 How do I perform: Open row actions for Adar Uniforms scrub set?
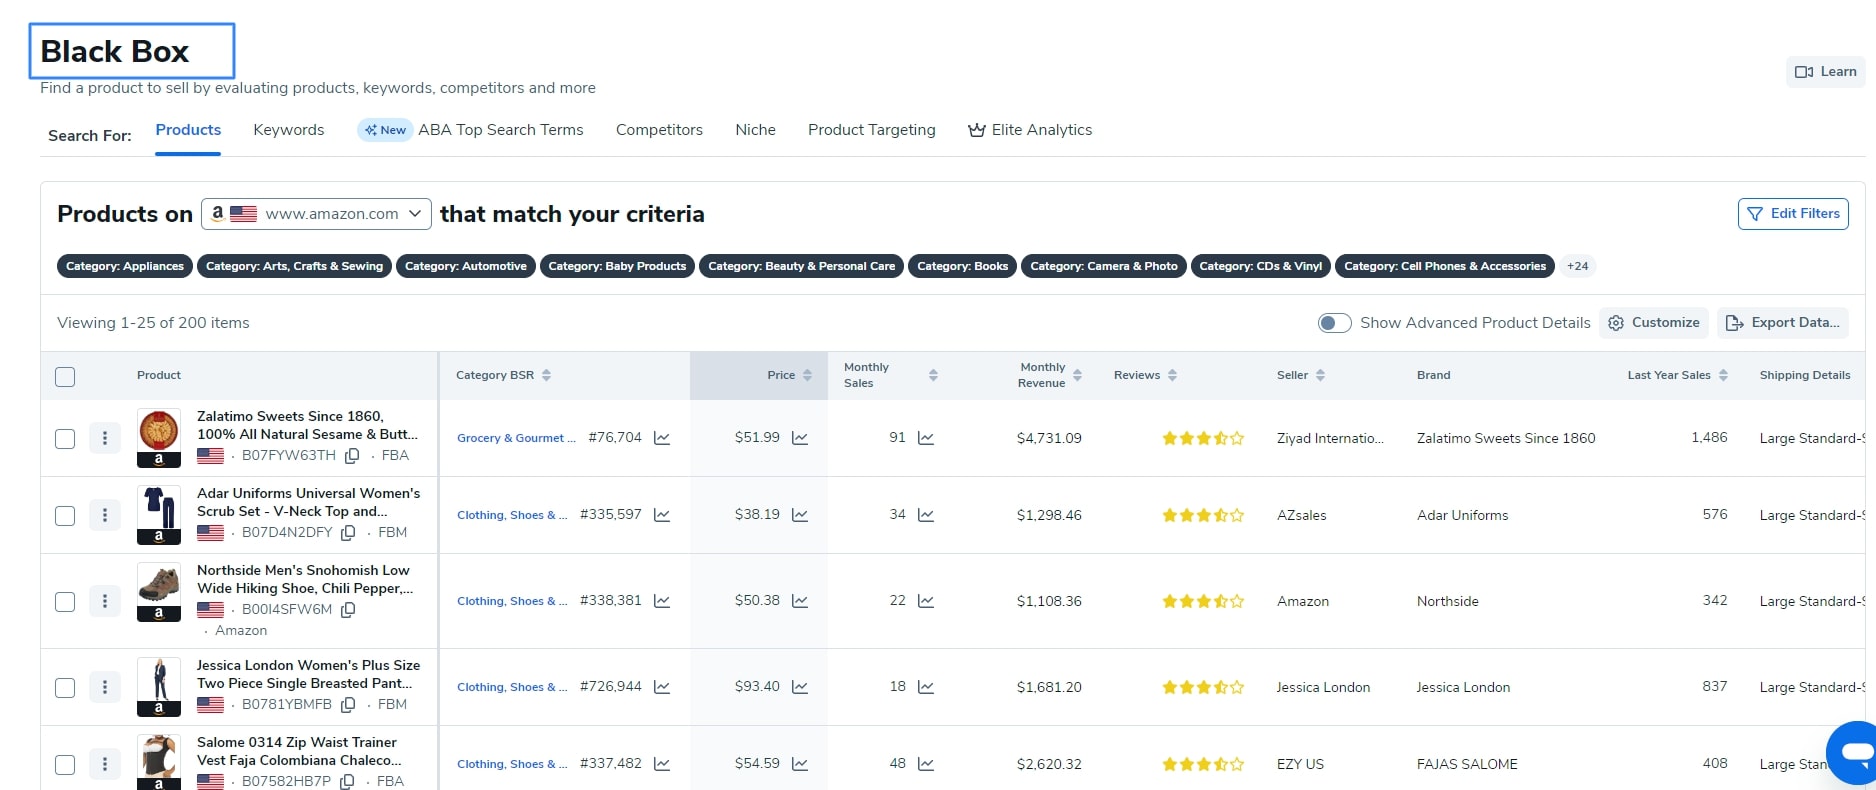point(105,515)
